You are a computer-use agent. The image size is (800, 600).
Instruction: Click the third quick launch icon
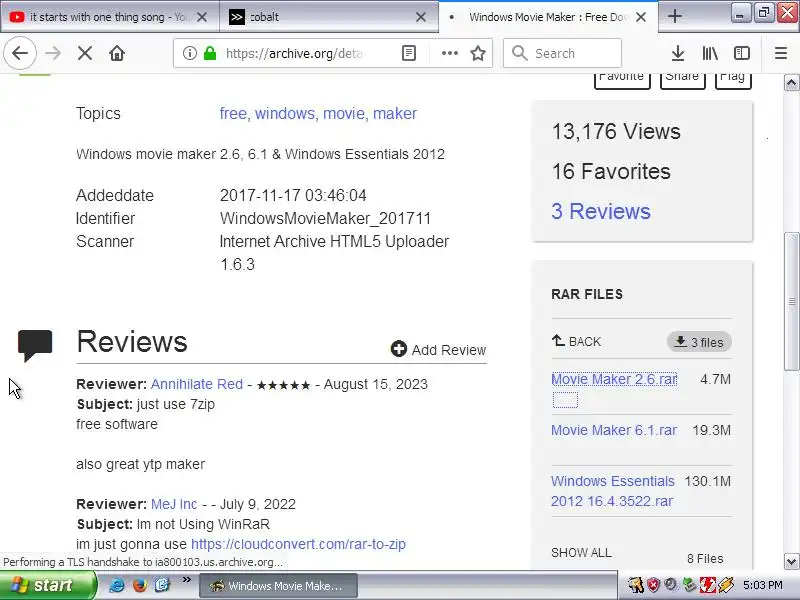pyautogui.click(x=162, y=585)
